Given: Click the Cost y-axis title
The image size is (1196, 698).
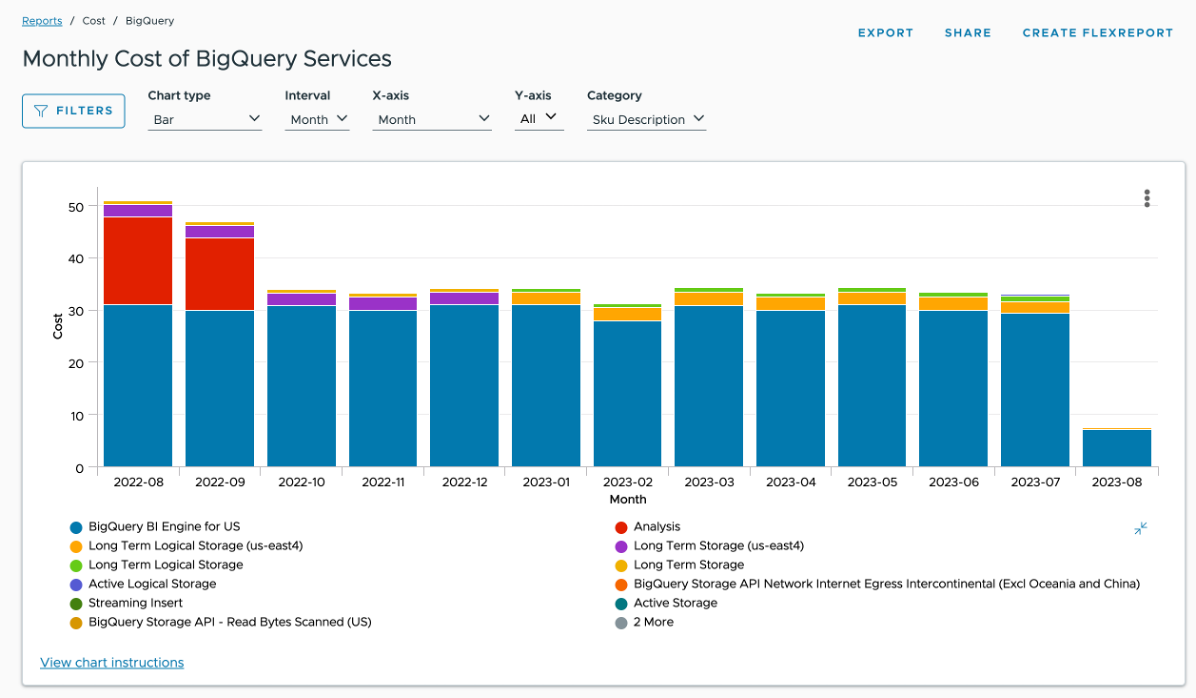Looking at the screenshot, I should point(58,326).
